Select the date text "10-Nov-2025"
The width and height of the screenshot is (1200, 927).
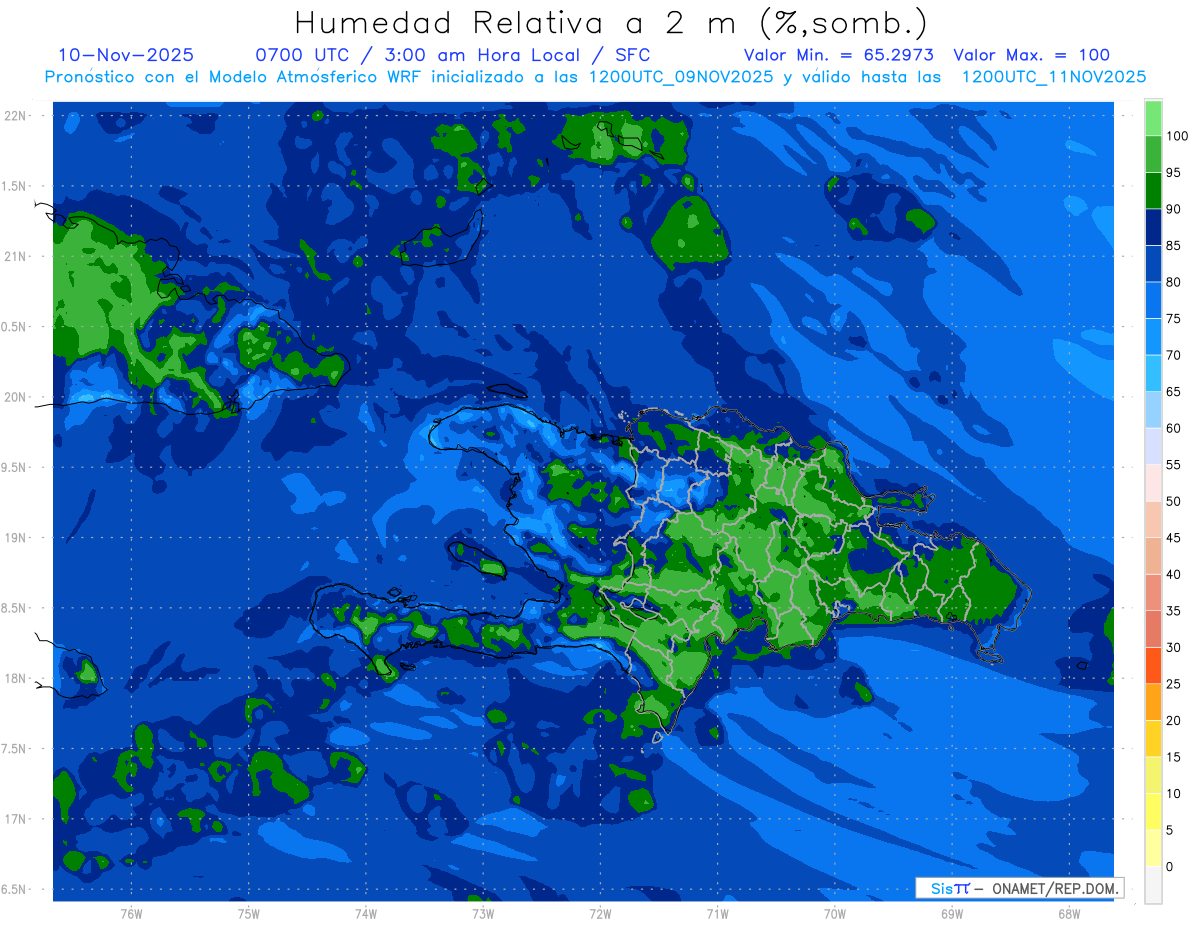click(126, 55)
